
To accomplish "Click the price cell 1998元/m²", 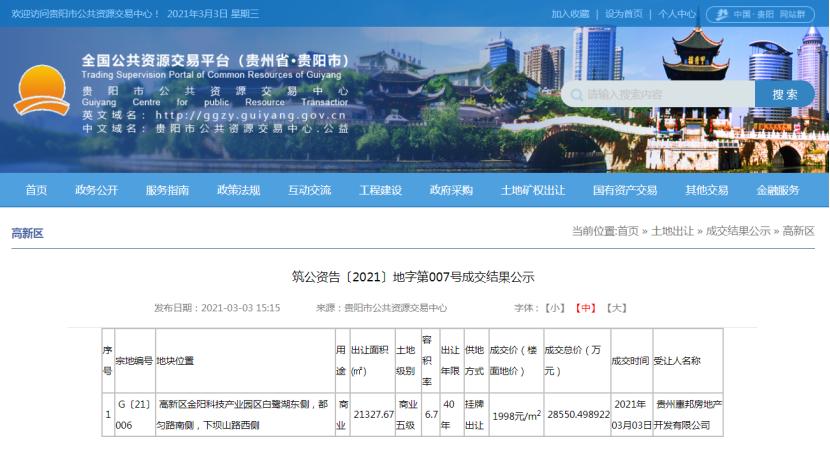I will [517, 415].
